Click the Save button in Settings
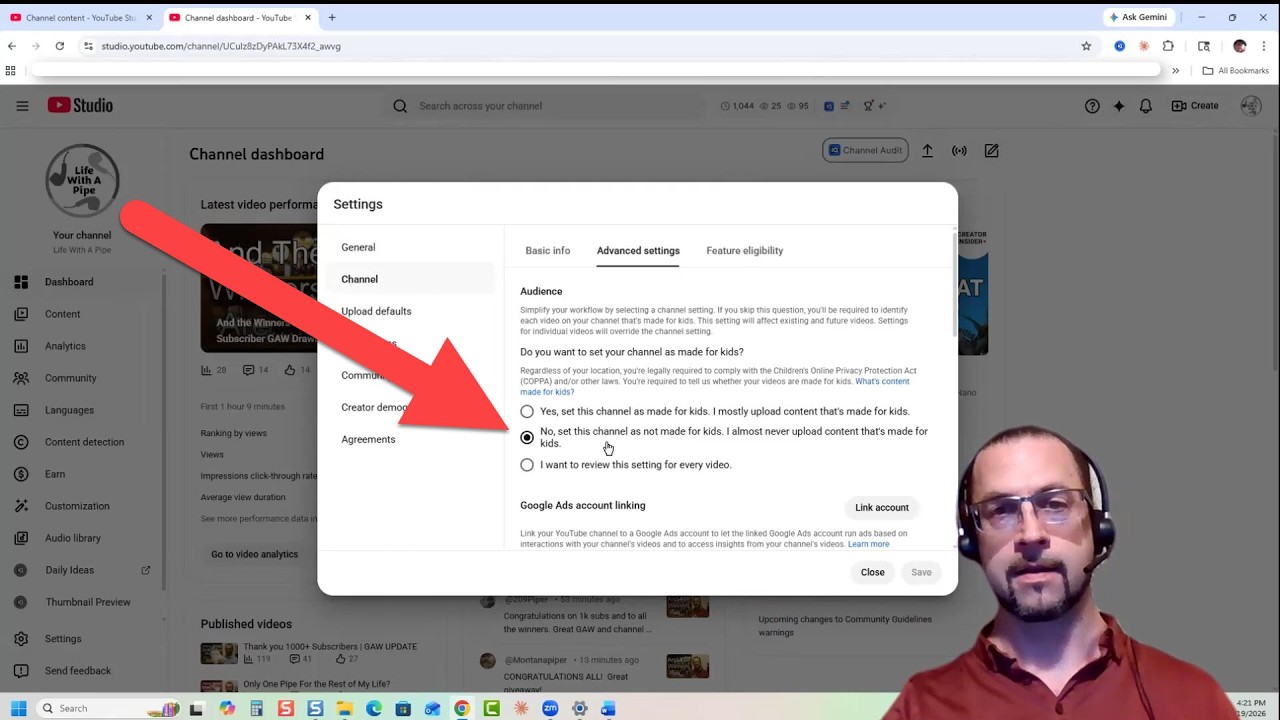Image resolution: width=1280 pixels, height=720 pixels. [921, 573]
